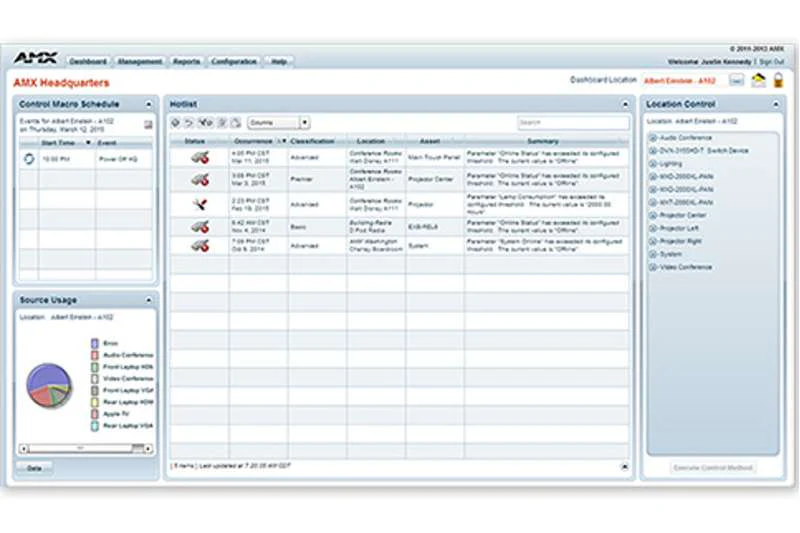
Task: Click the AMX logo
Action: 36,58
